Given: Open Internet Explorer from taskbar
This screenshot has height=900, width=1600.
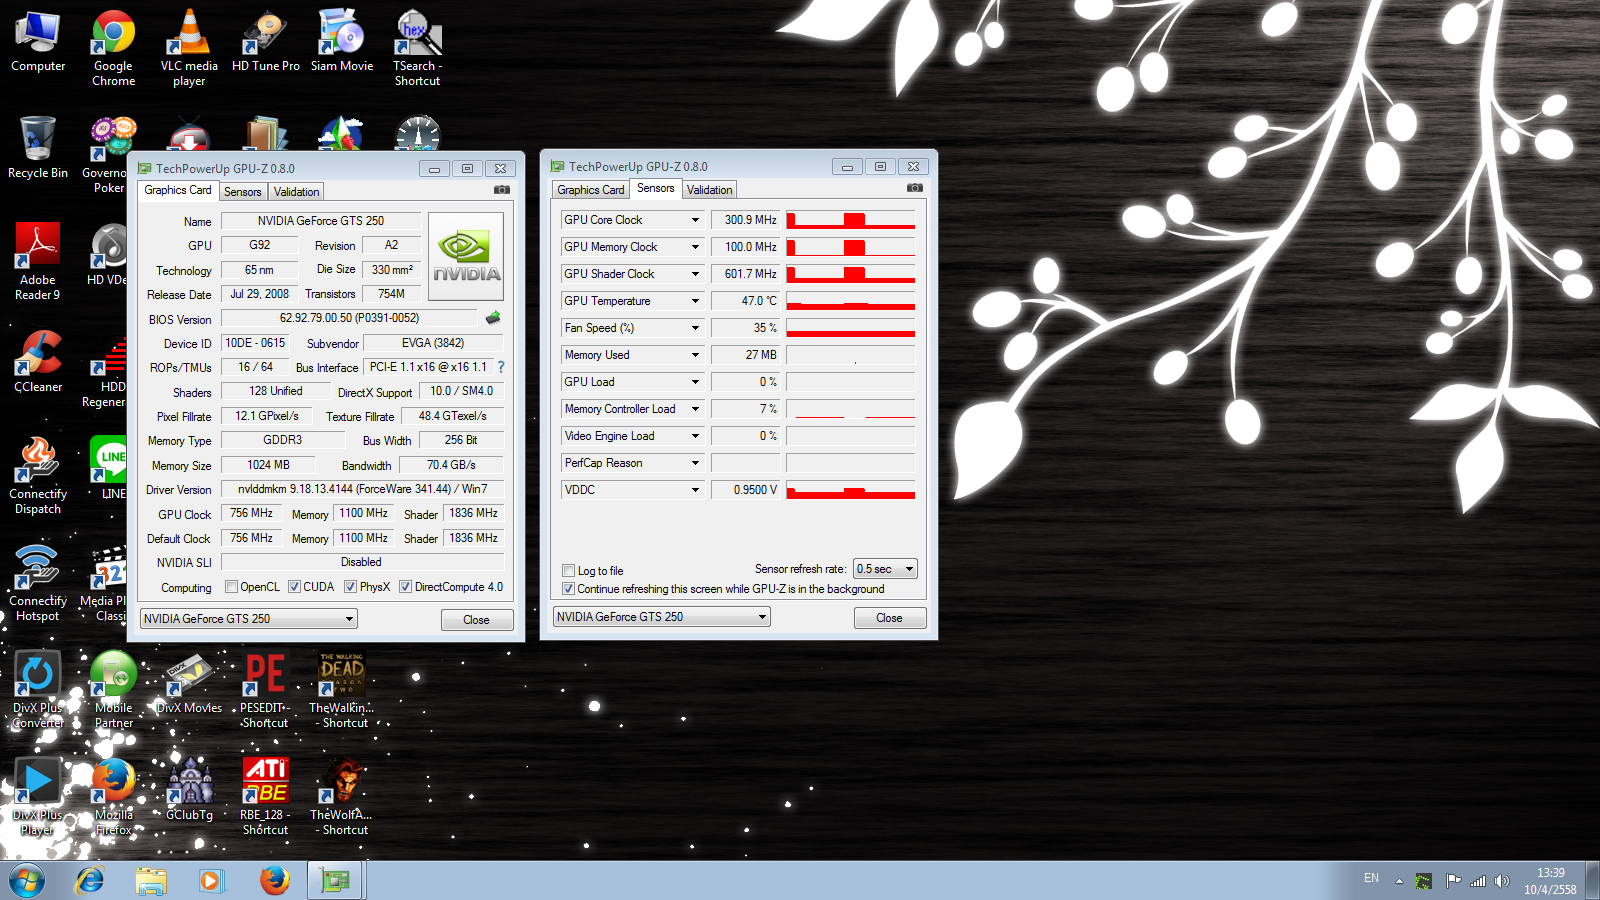Looking at the screenshot, I should 90,881.
